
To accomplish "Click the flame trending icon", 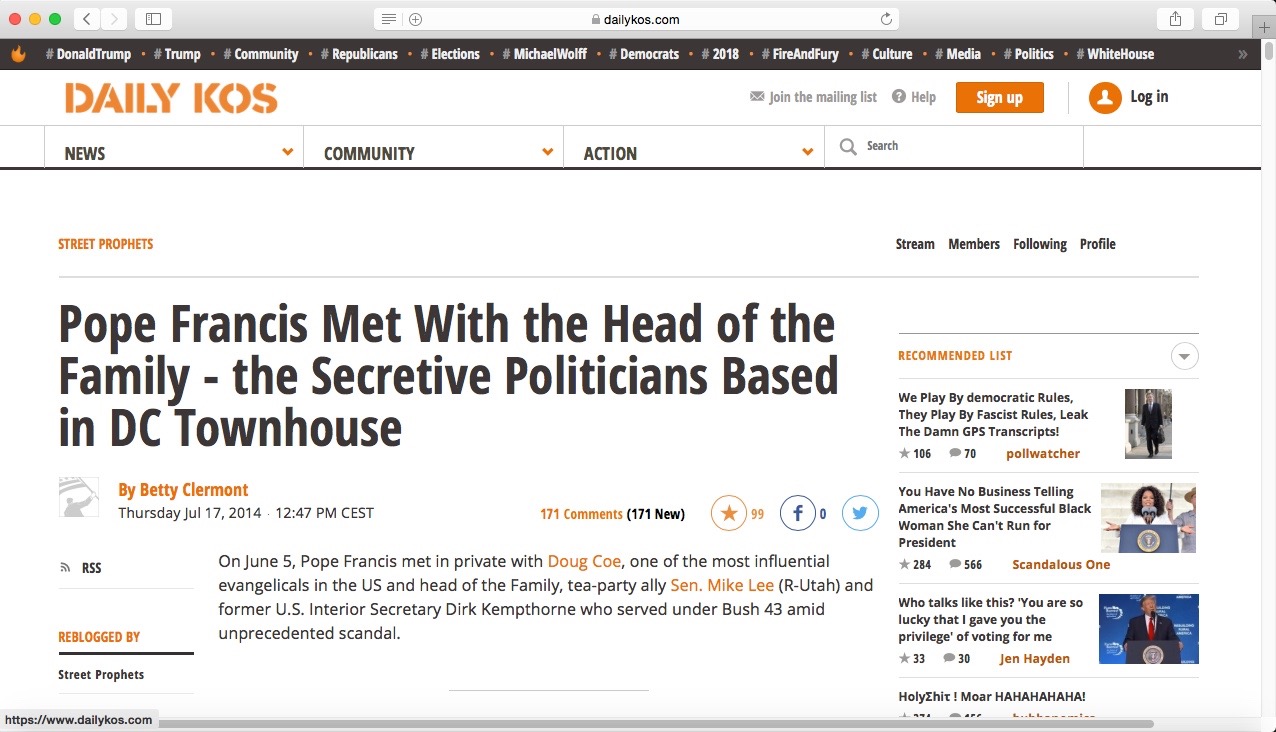I will pyautogui.click(x=18, y=54).
